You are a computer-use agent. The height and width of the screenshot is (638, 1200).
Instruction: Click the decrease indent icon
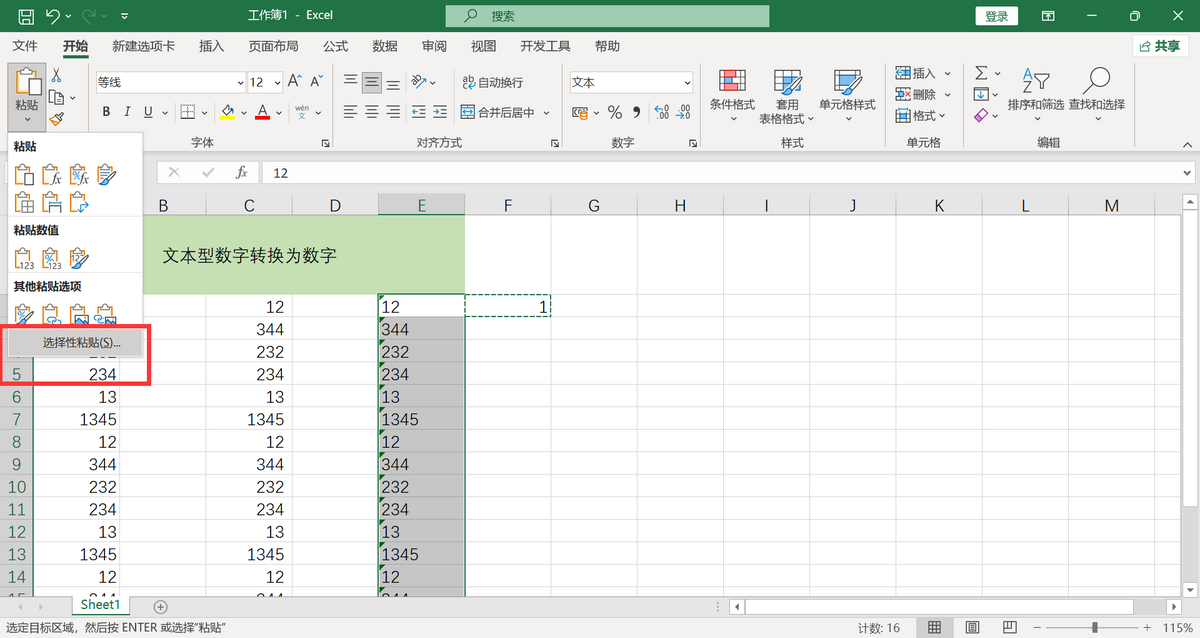click(418, 112)
